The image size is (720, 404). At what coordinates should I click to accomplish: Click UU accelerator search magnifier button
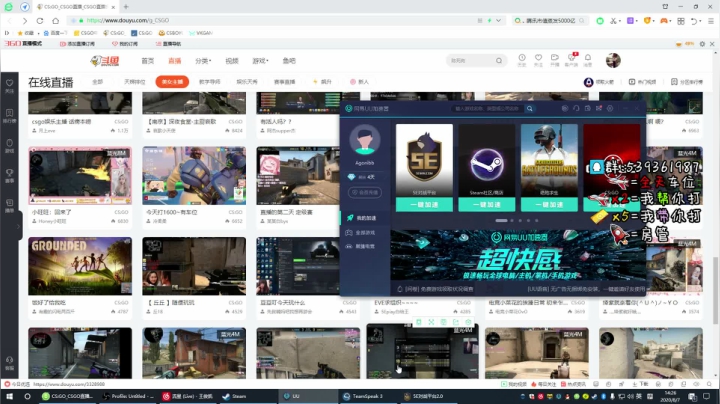(529, 108)
